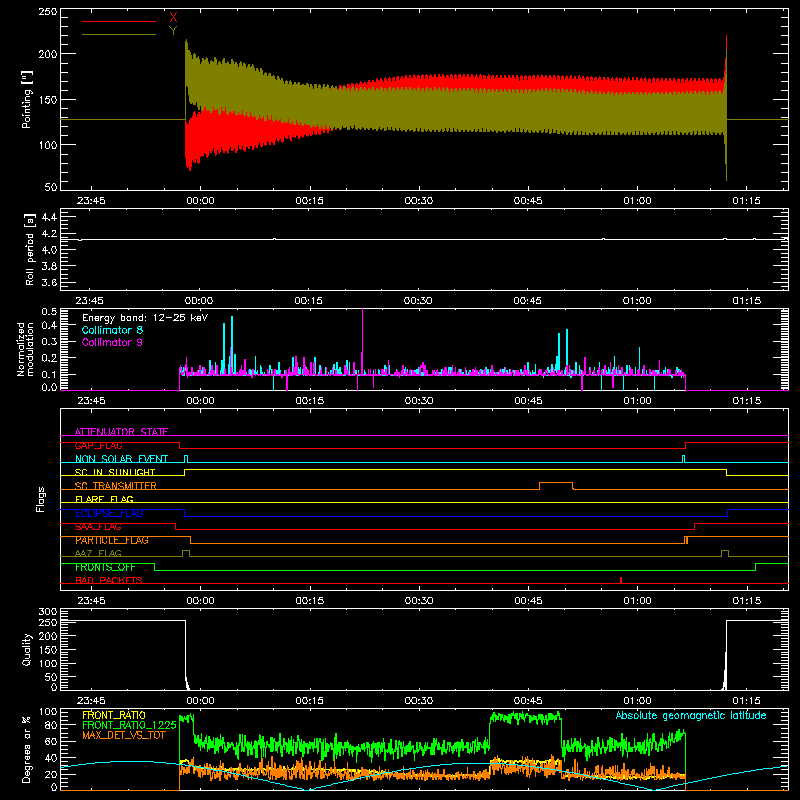Select the Roll period axis label
The height and width of the screenshot is (800, 800).
pos(30,249)
